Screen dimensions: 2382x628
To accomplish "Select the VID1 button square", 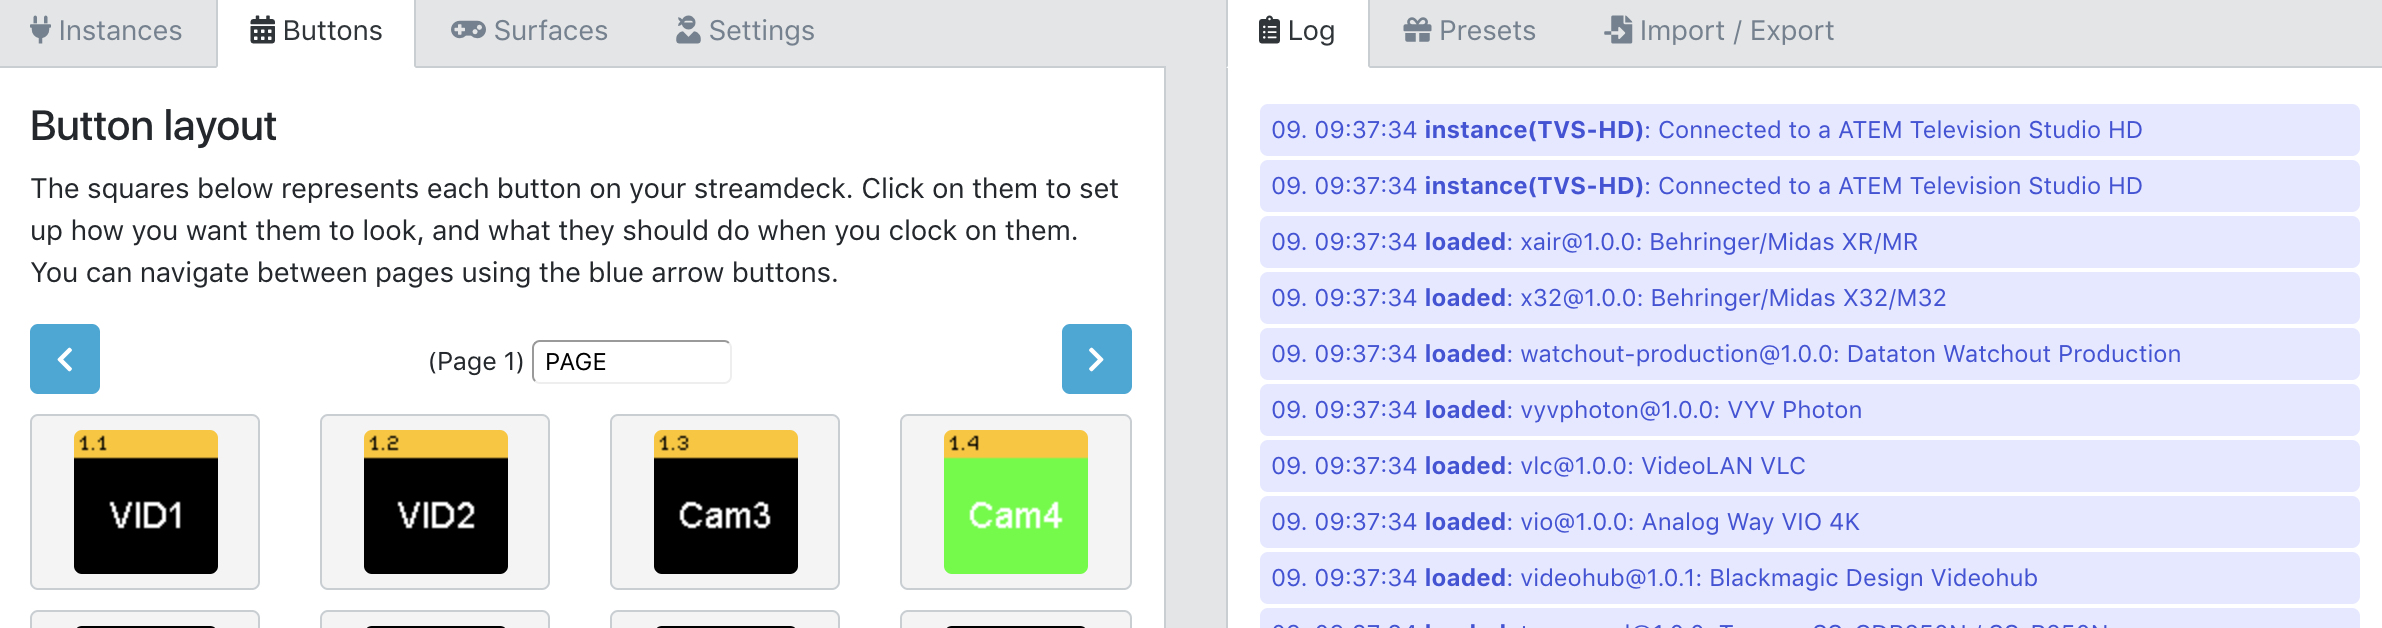I will [143, 502].
